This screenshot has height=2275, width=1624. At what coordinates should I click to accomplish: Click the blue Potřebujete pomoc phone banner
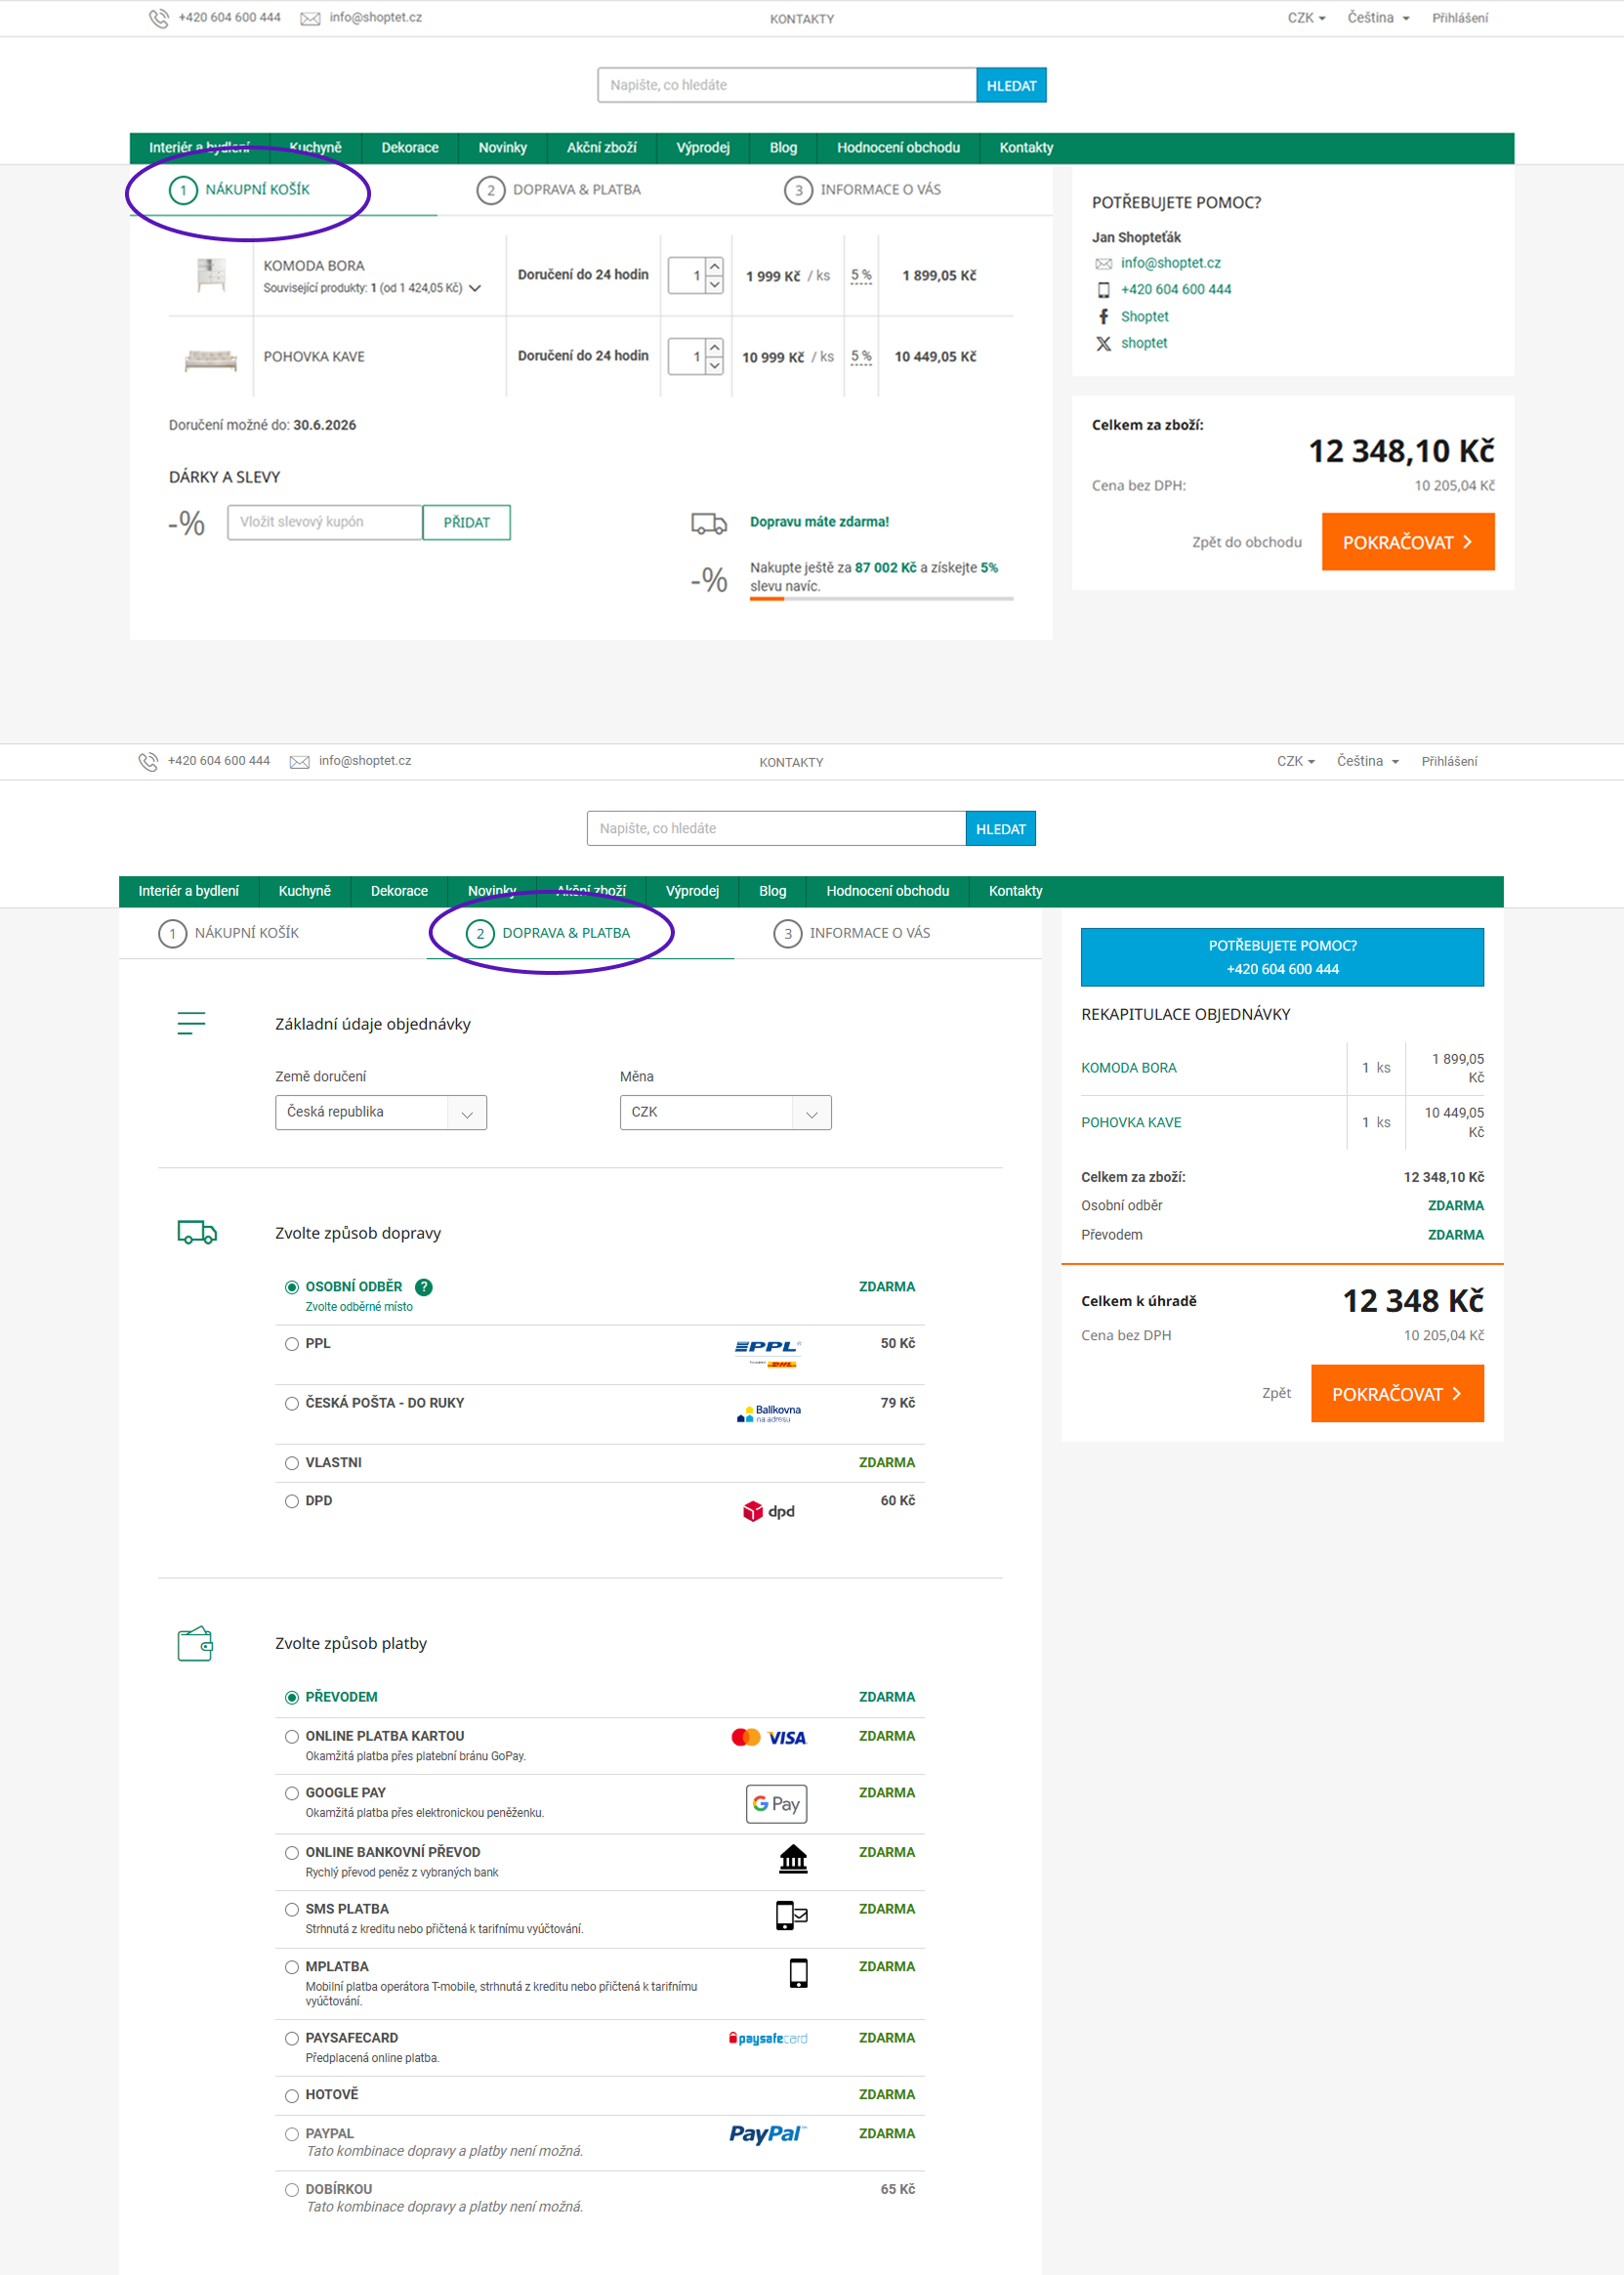(1282, 957)
